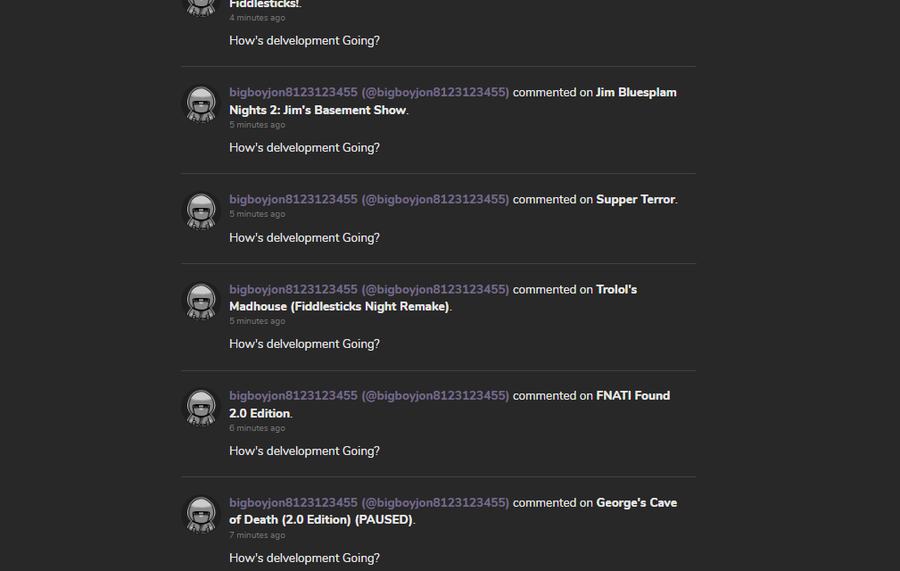Click avatar beside Trolol's Madhouse comment
This screenshot has width=900, height=571.
coord(201,301)
